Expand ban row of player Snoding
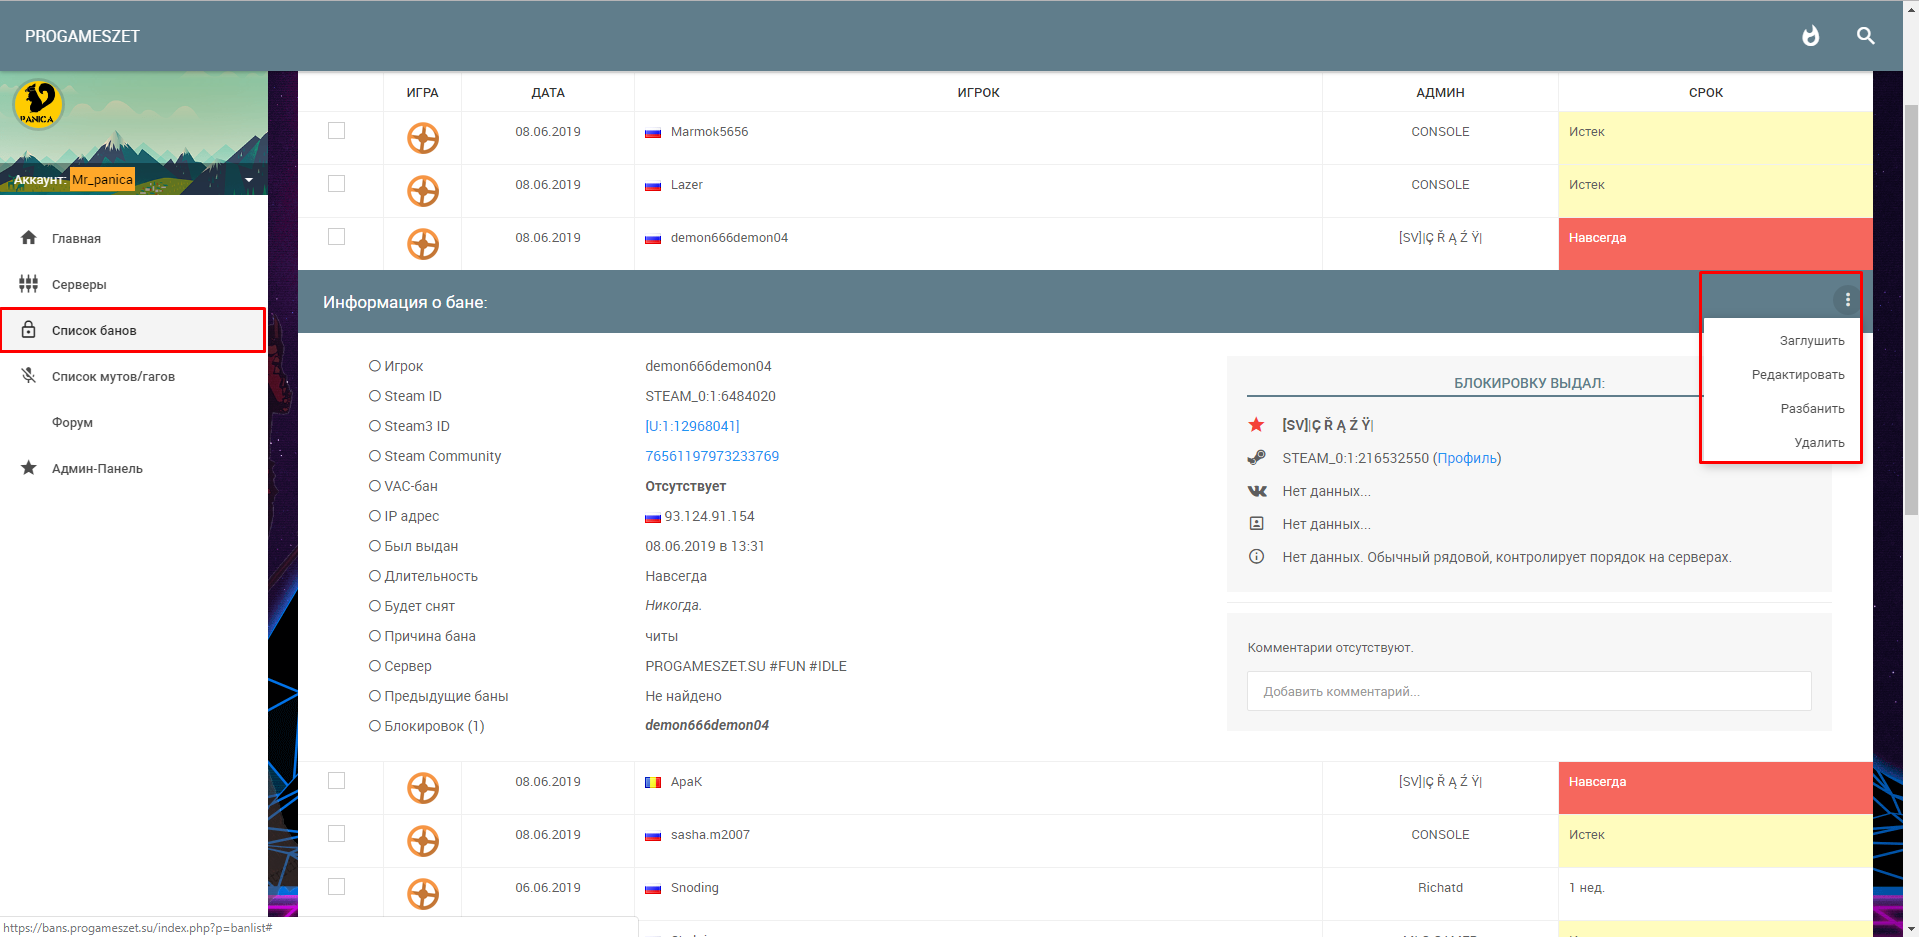The image size is (1919, 937). (1085, 894)
